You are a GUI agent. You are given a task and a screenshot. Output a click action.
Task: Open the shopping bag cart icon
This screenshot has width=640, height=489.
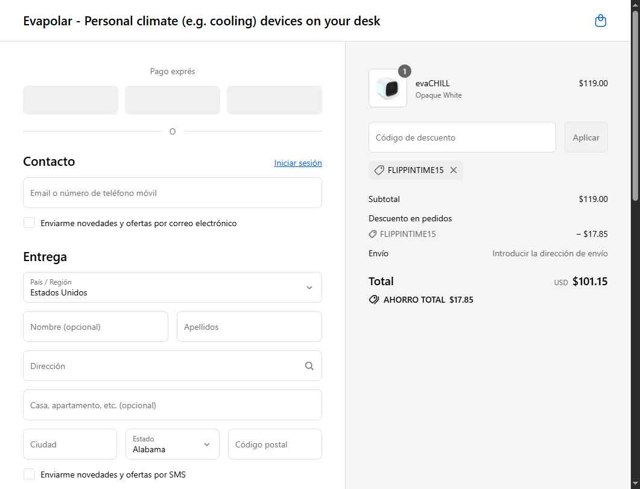600,20
